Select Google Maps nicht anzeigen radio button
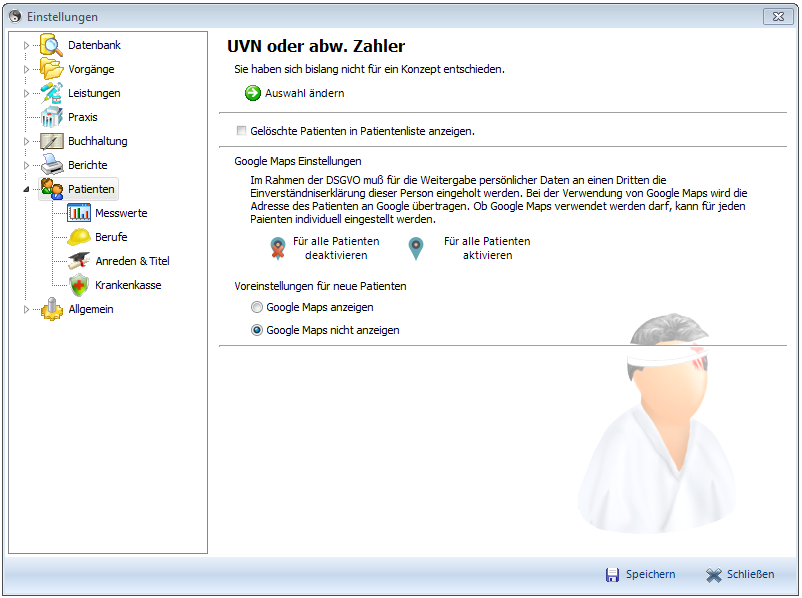The width and height of the screenshot is (802, 598). coord(257,330)
